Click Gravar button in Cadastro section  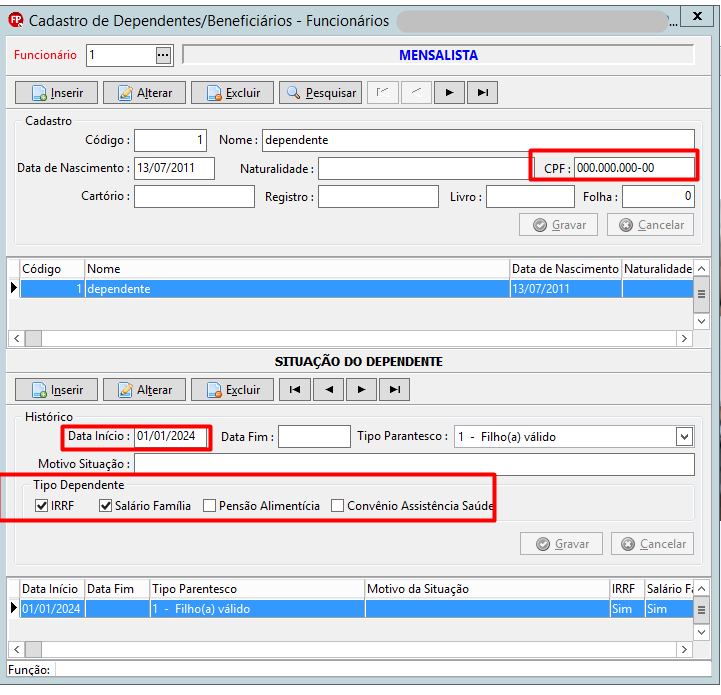pyautogui.click(x=558, y=225)
